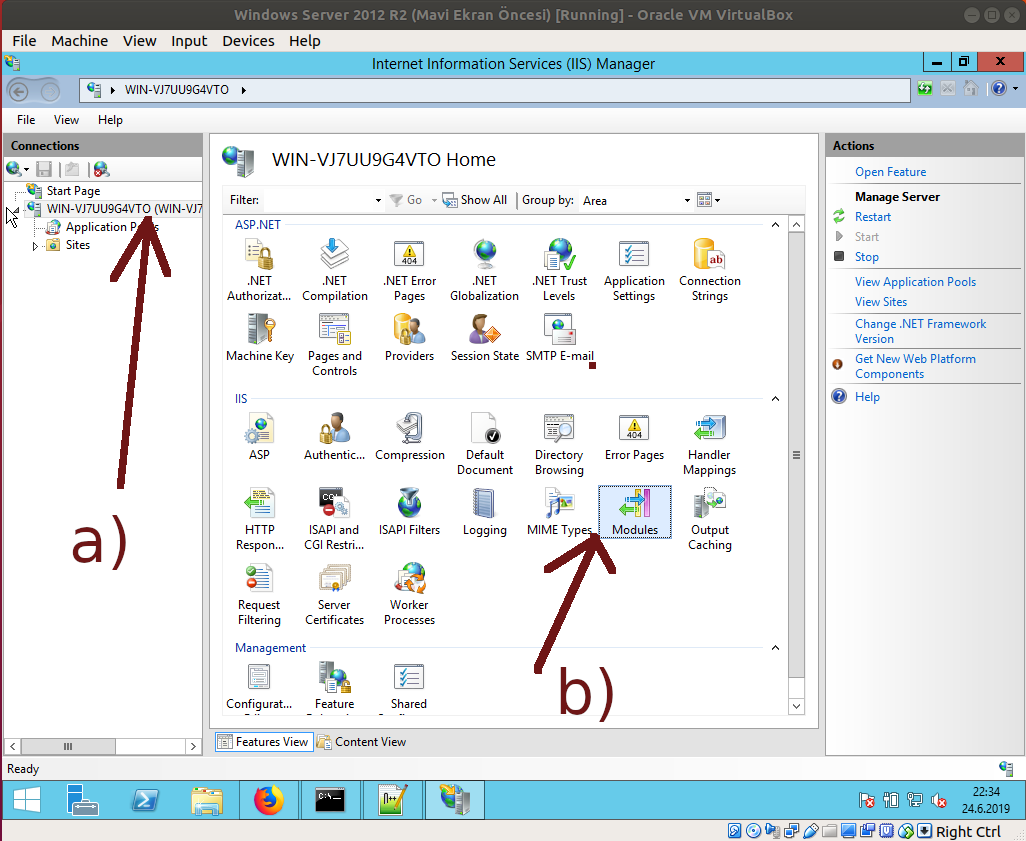The width and height of the screenshot is (1026, 841).
Task: Collapse the ASP.NET feature group
Action: [775, 225]
